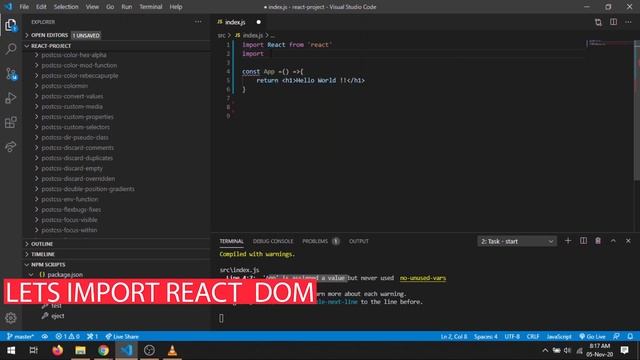Viewport: 640px width, 360px height.
Task: Kill terminal with trash icon
Action: [598, 241]
